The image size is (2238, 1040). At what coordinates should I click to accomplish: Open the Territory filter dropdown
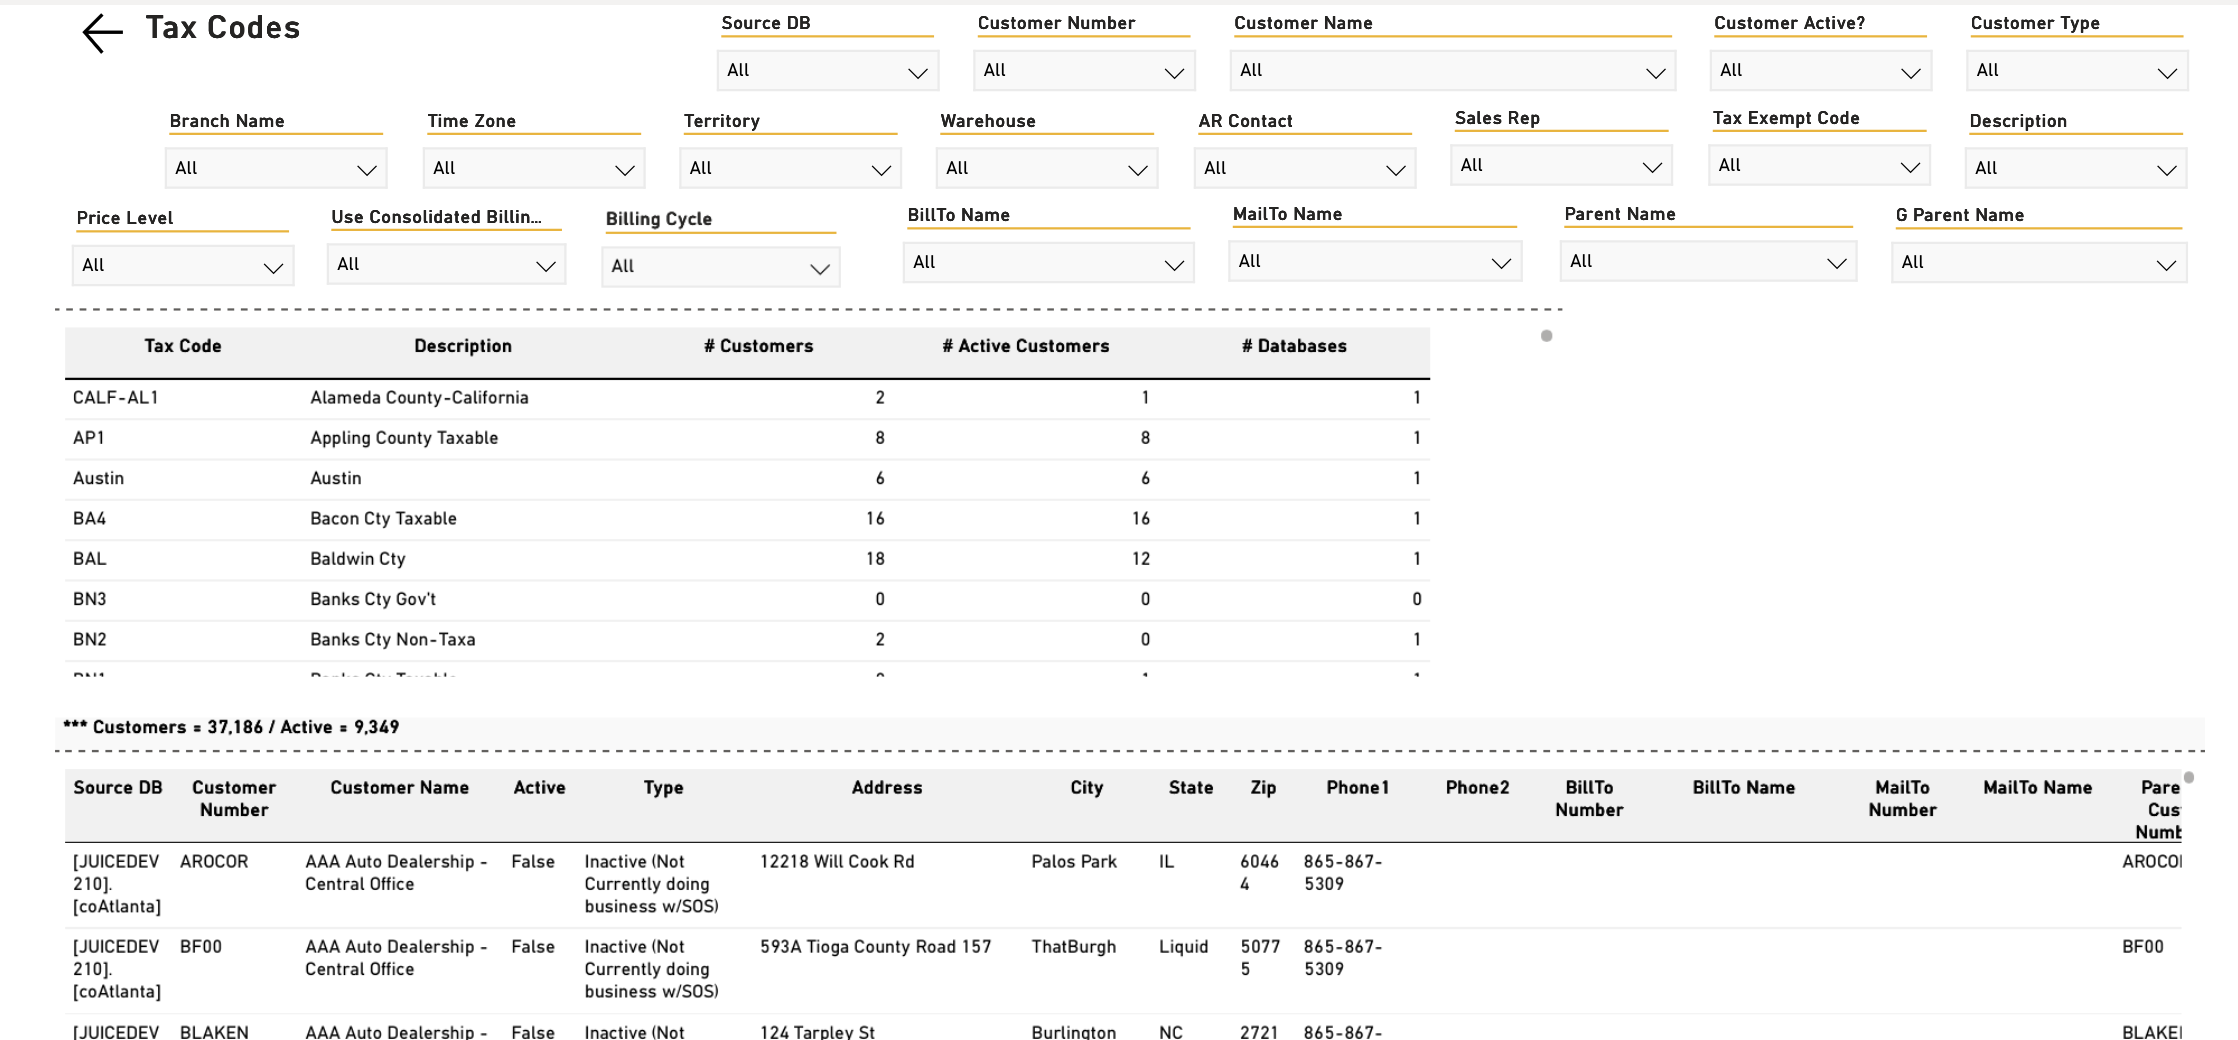pyautogui.click(x=790, y=168)
